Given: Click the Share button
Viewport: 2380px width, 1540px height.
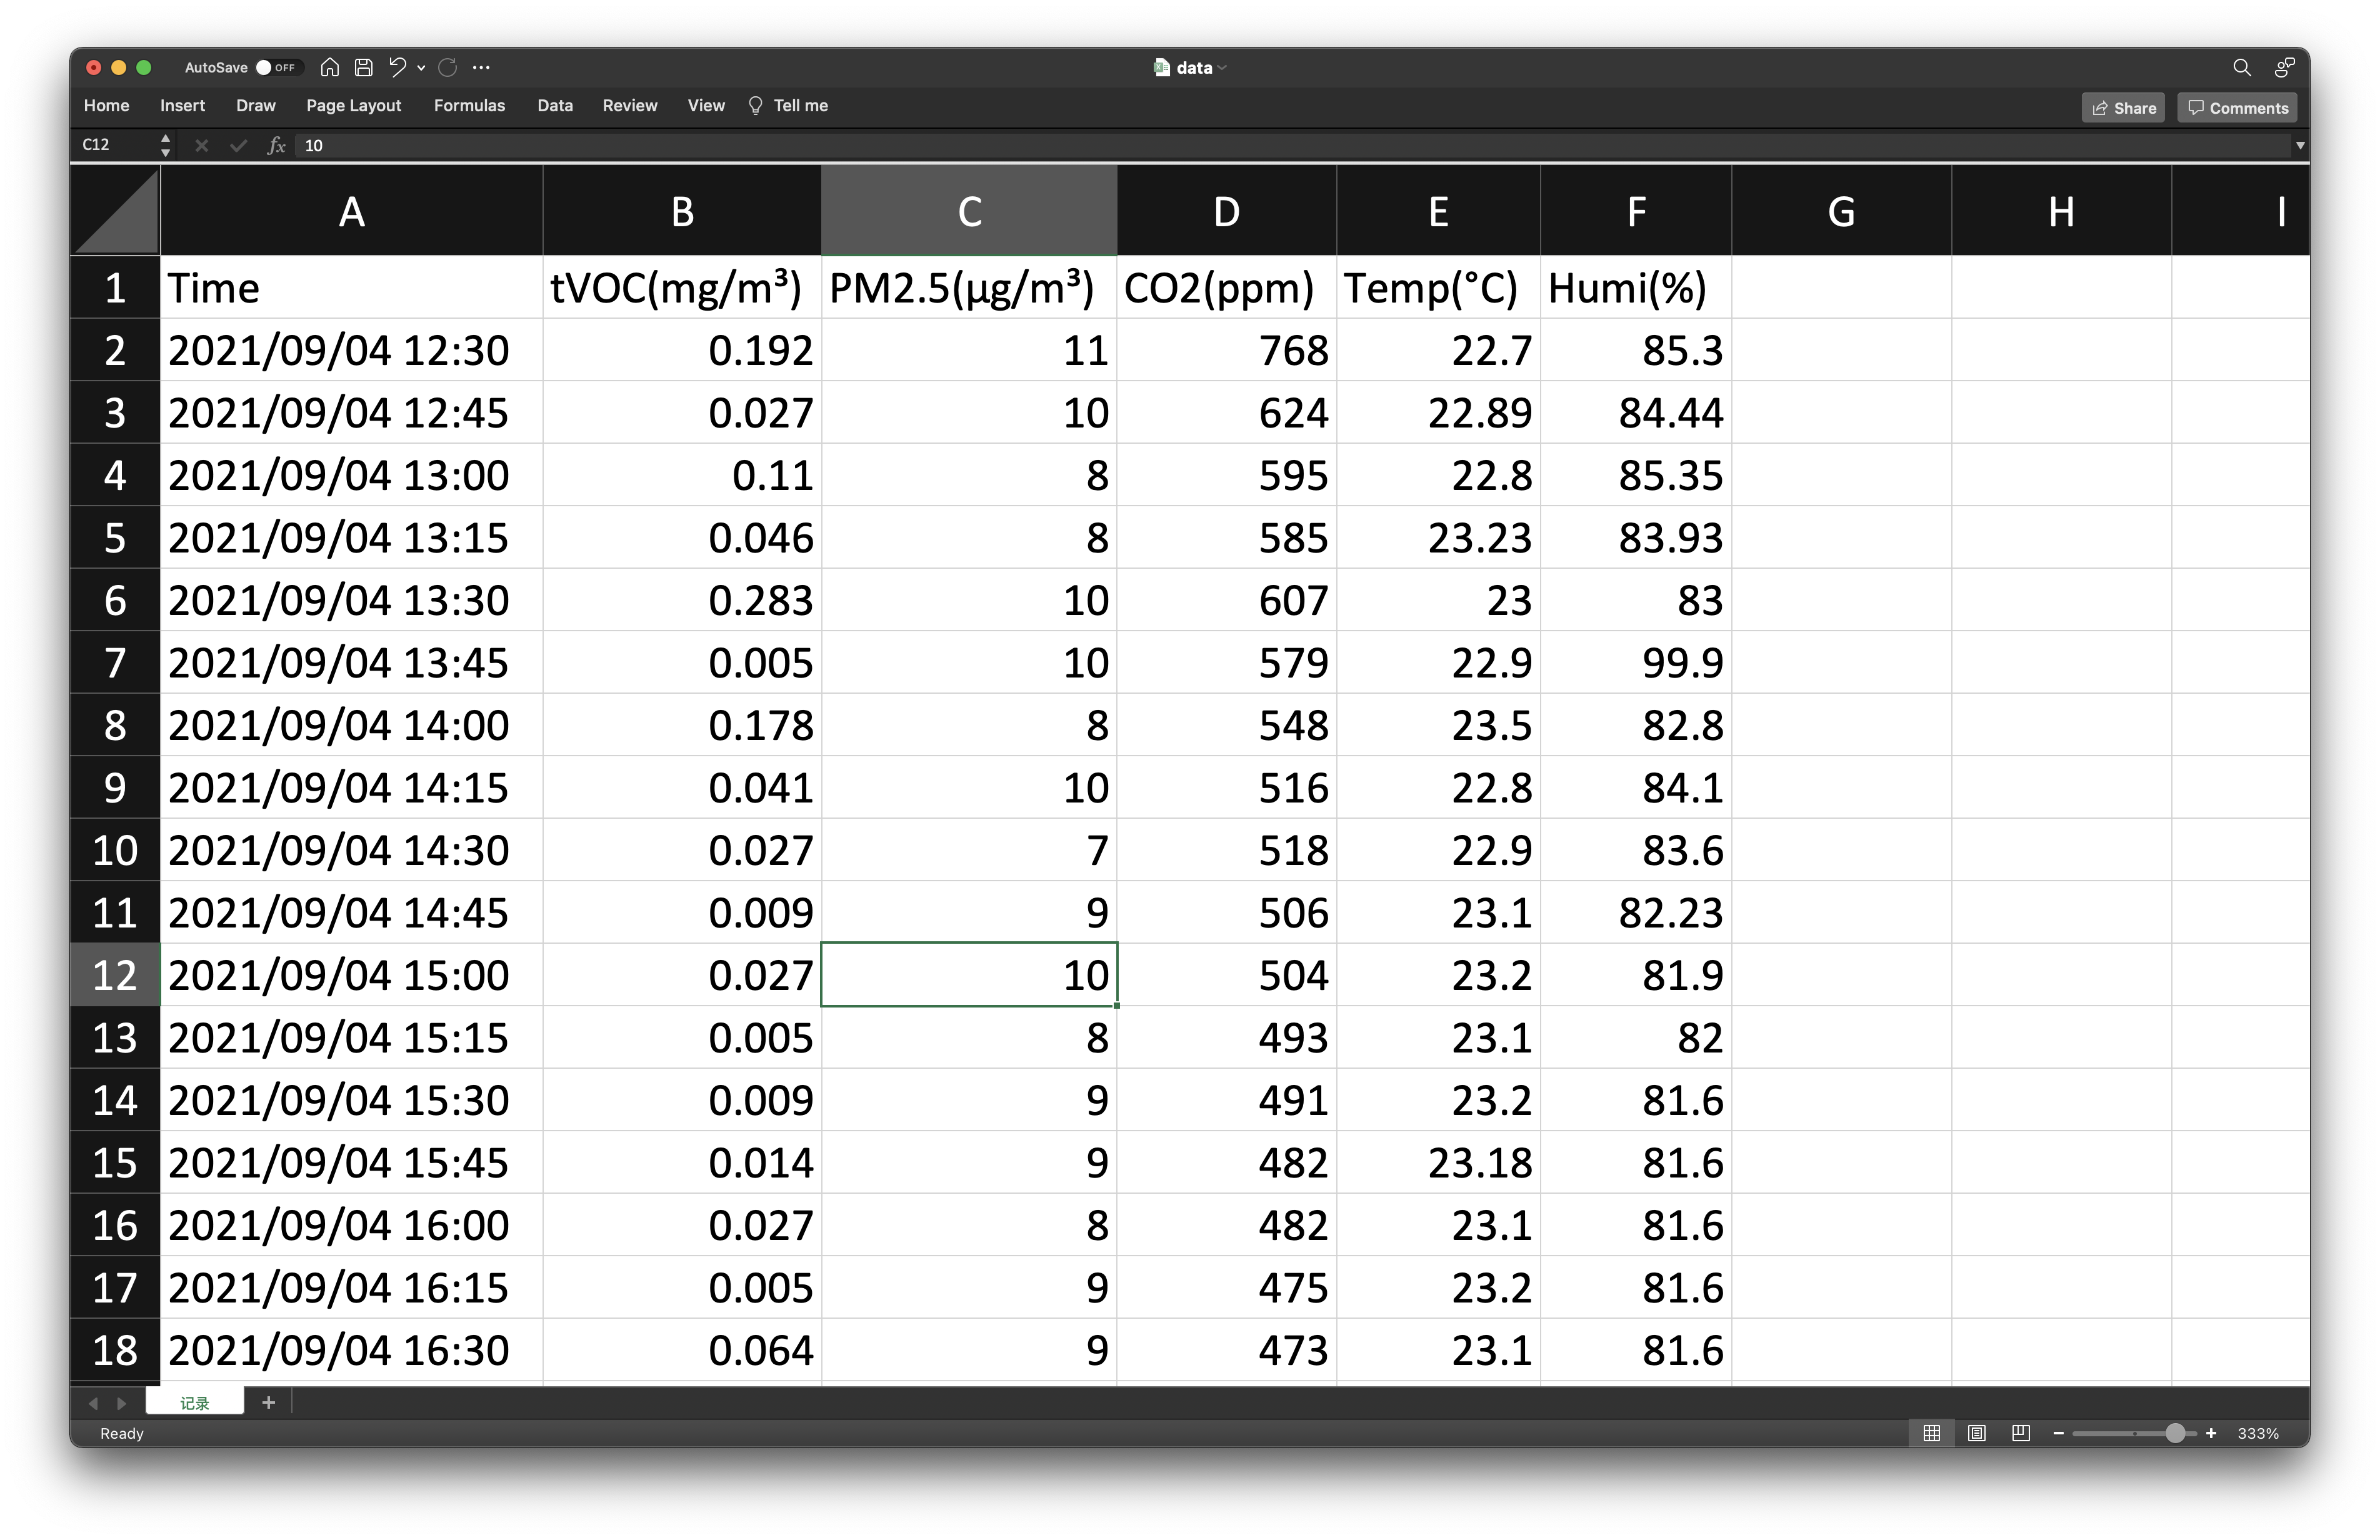Looking at the screenshot, I should [2122, 108].
